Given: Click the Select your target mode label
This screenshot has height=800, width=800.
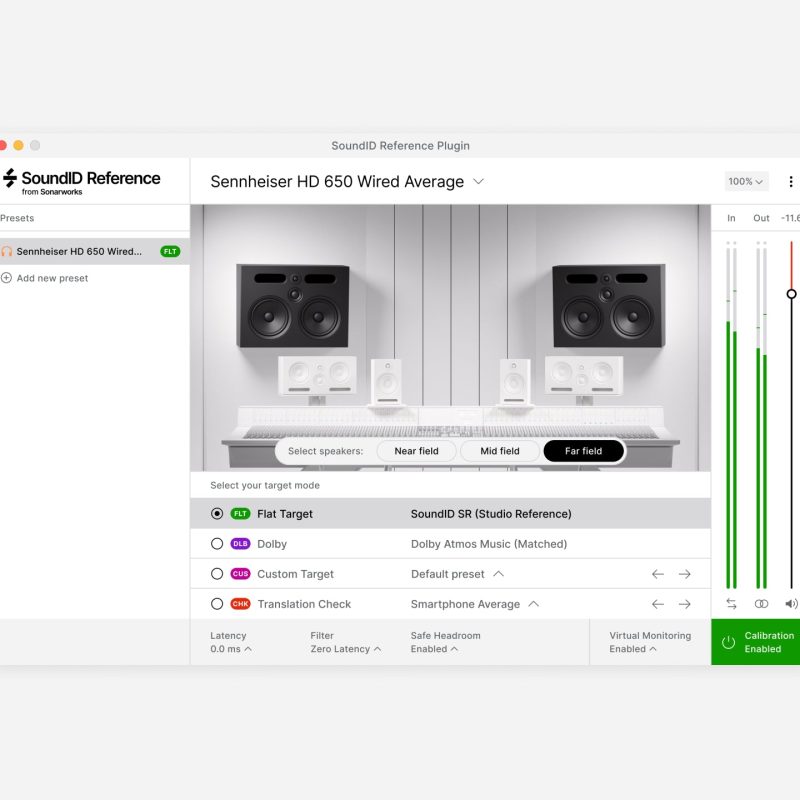Looking at the screenshot, I should pos(265,485).
